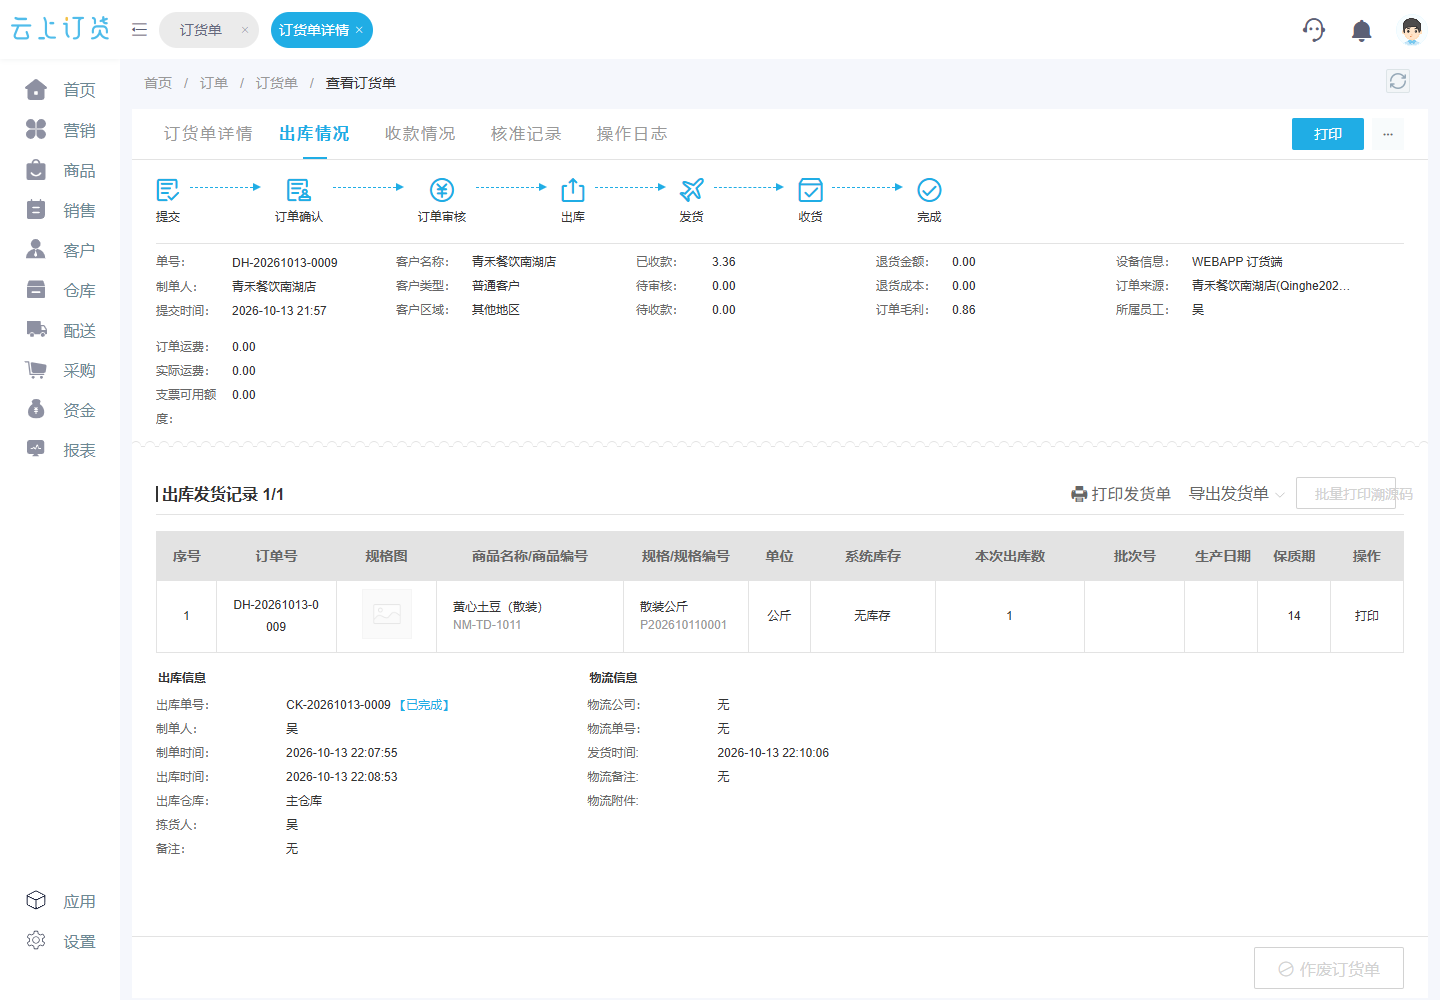Open 应用 in the sidebar
The width and height of the screenshot is (1440, 1000).
60,901
